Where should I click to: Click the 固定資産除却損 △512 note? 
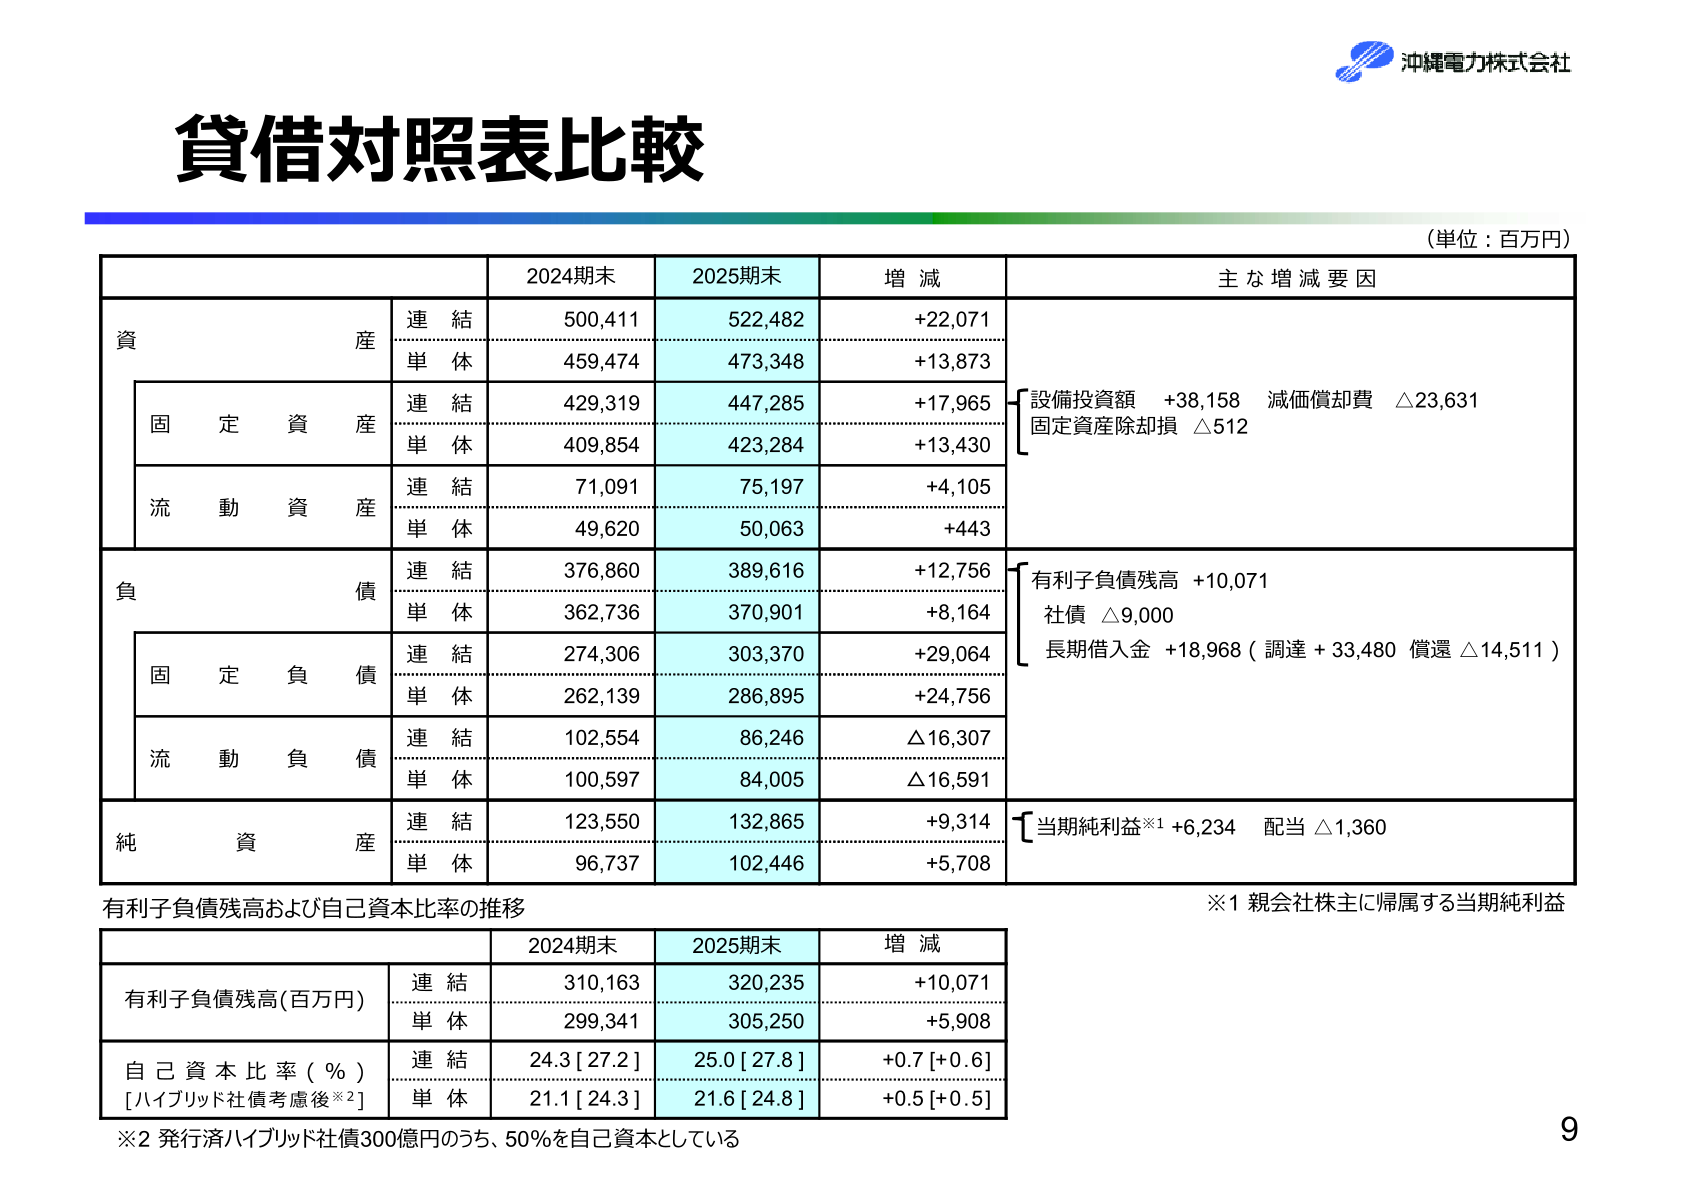pos(1139,426)
